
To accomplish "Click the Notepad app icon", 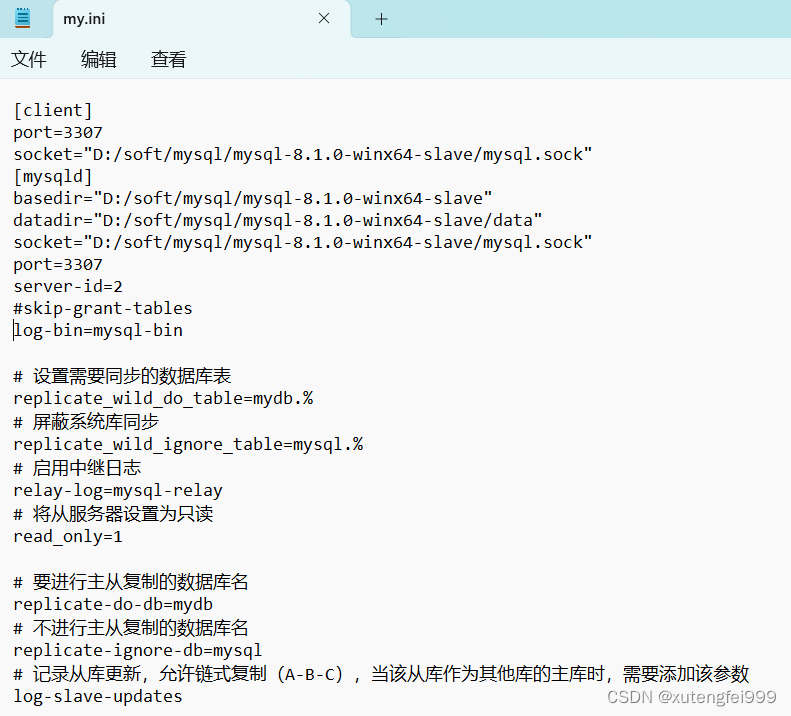I will point(22,18).
